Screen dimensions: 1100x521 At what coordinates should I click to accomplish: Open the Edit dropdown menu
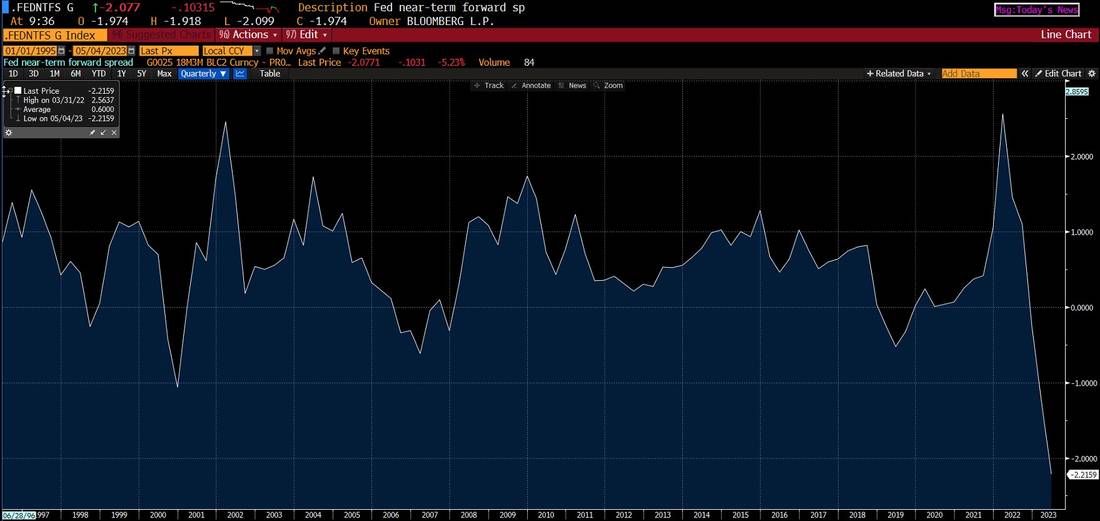[x=307, y=34]
